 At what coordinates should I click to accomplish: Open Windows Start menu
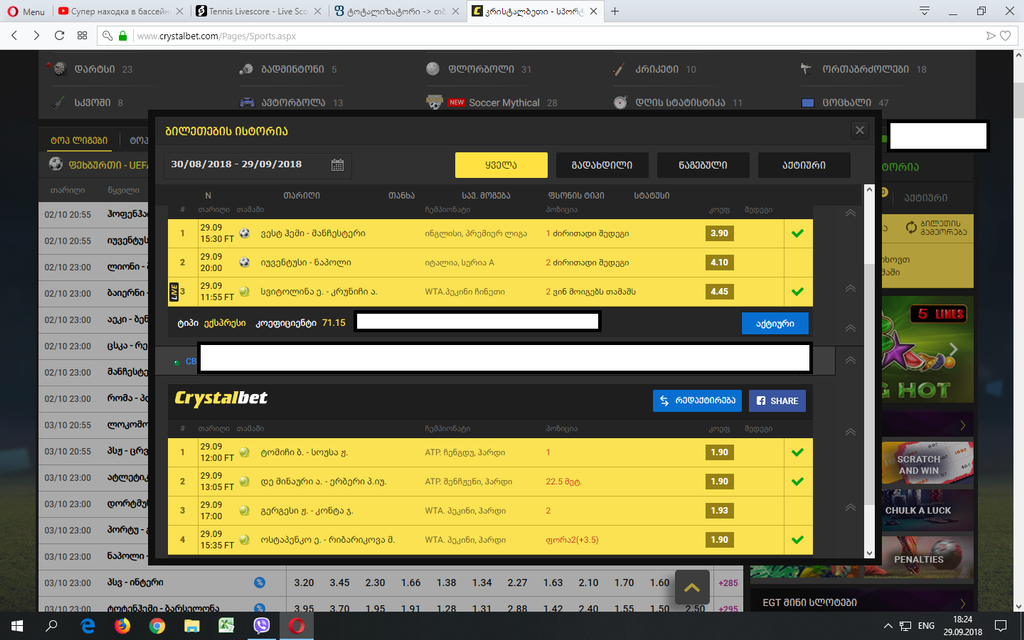coord(17,626)
